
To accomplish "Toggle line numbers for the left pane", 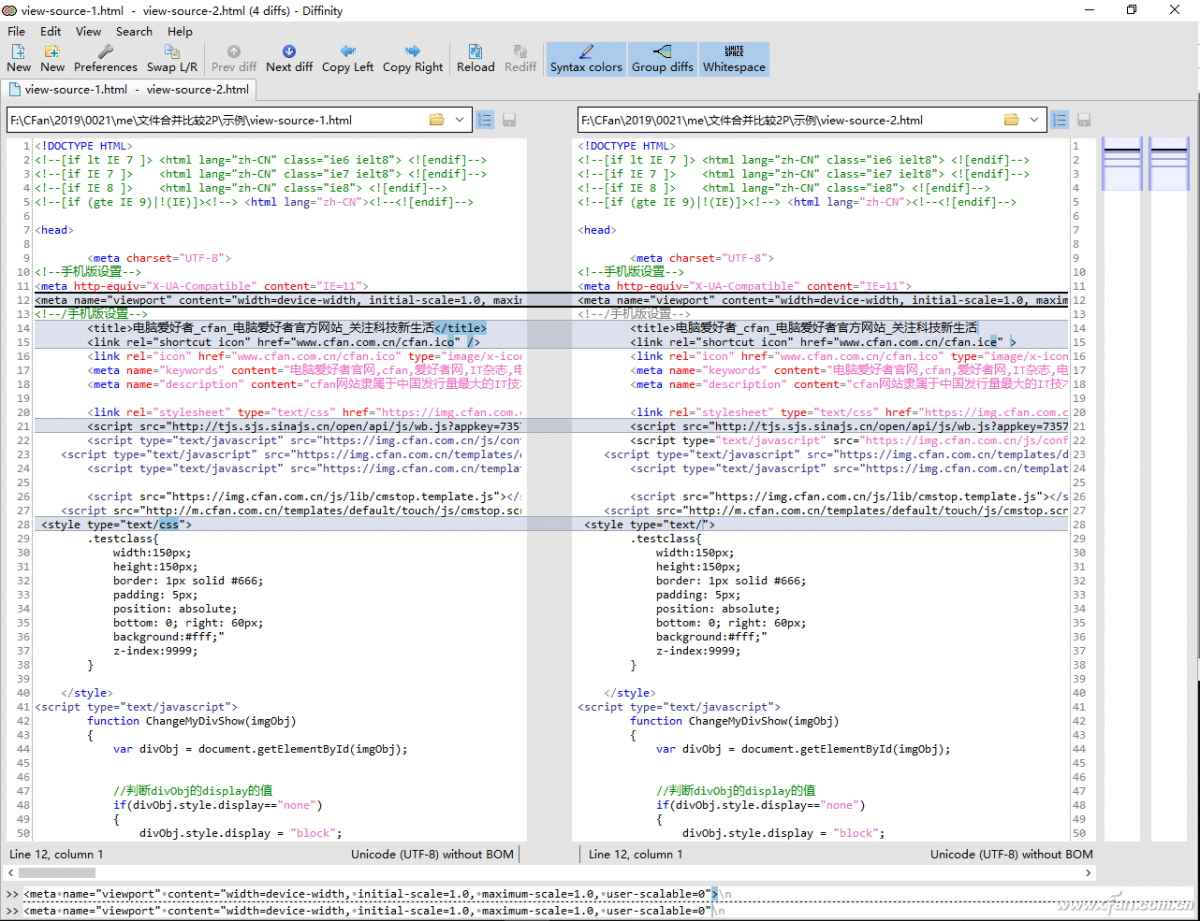I will click(x=485, y=120).
